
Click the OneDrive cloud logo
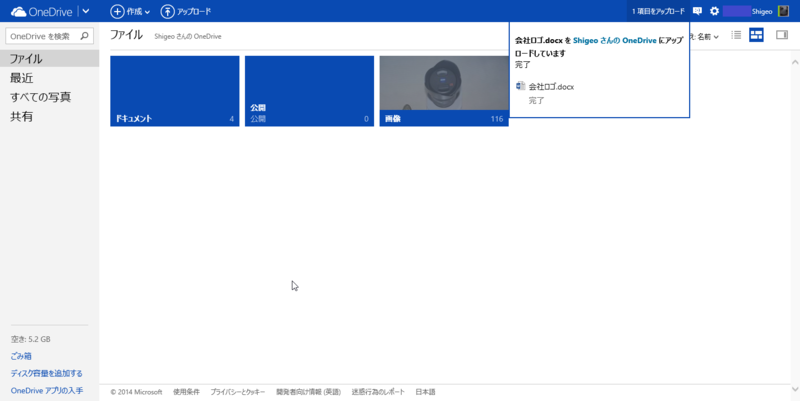click(x=18, y=11)
